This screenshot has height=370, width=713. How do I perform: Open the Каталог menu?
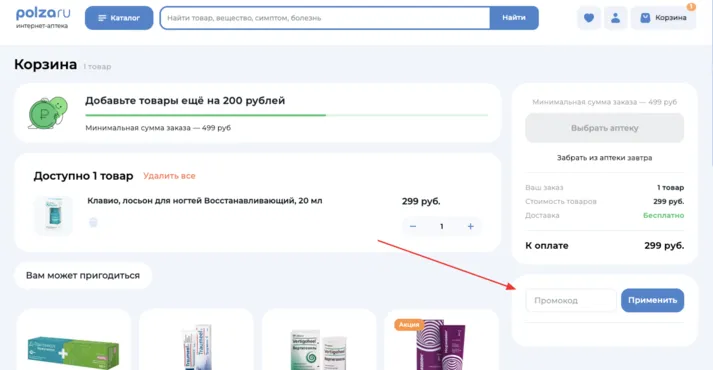coord(119,18)
